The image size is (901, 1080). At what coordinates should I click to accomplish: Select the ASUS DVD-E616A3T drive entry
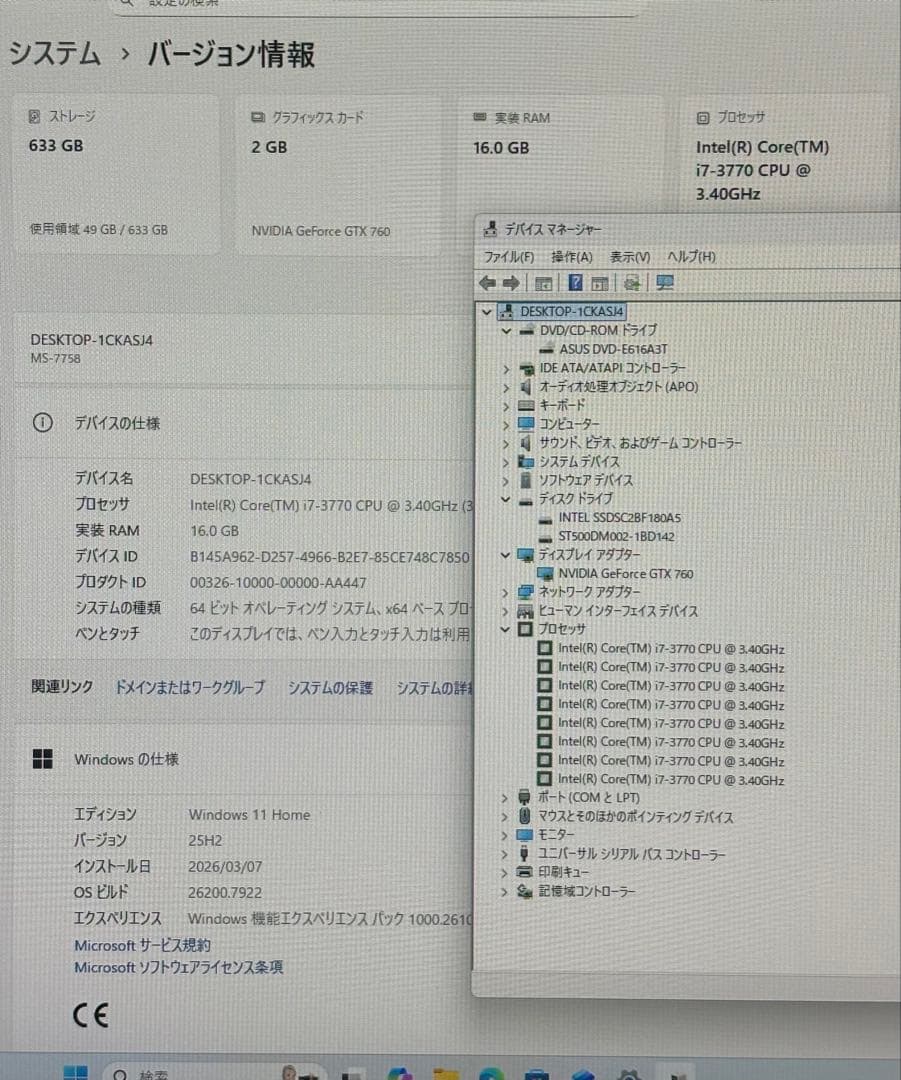[612, 349]
